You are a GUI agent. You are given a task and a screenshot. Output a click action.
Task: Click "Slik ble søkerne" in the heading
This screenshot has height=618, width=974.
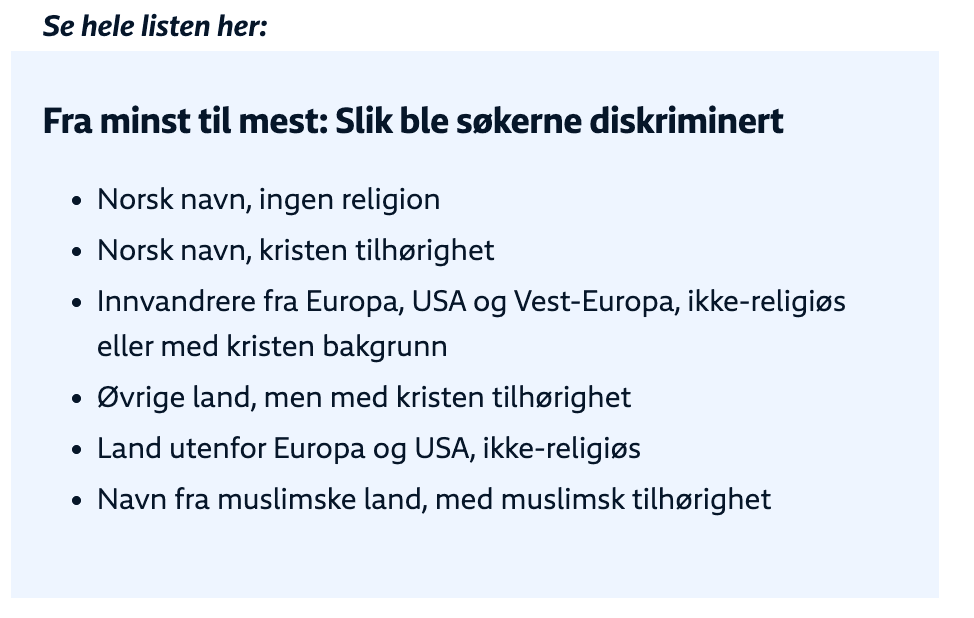pos(458,120)
